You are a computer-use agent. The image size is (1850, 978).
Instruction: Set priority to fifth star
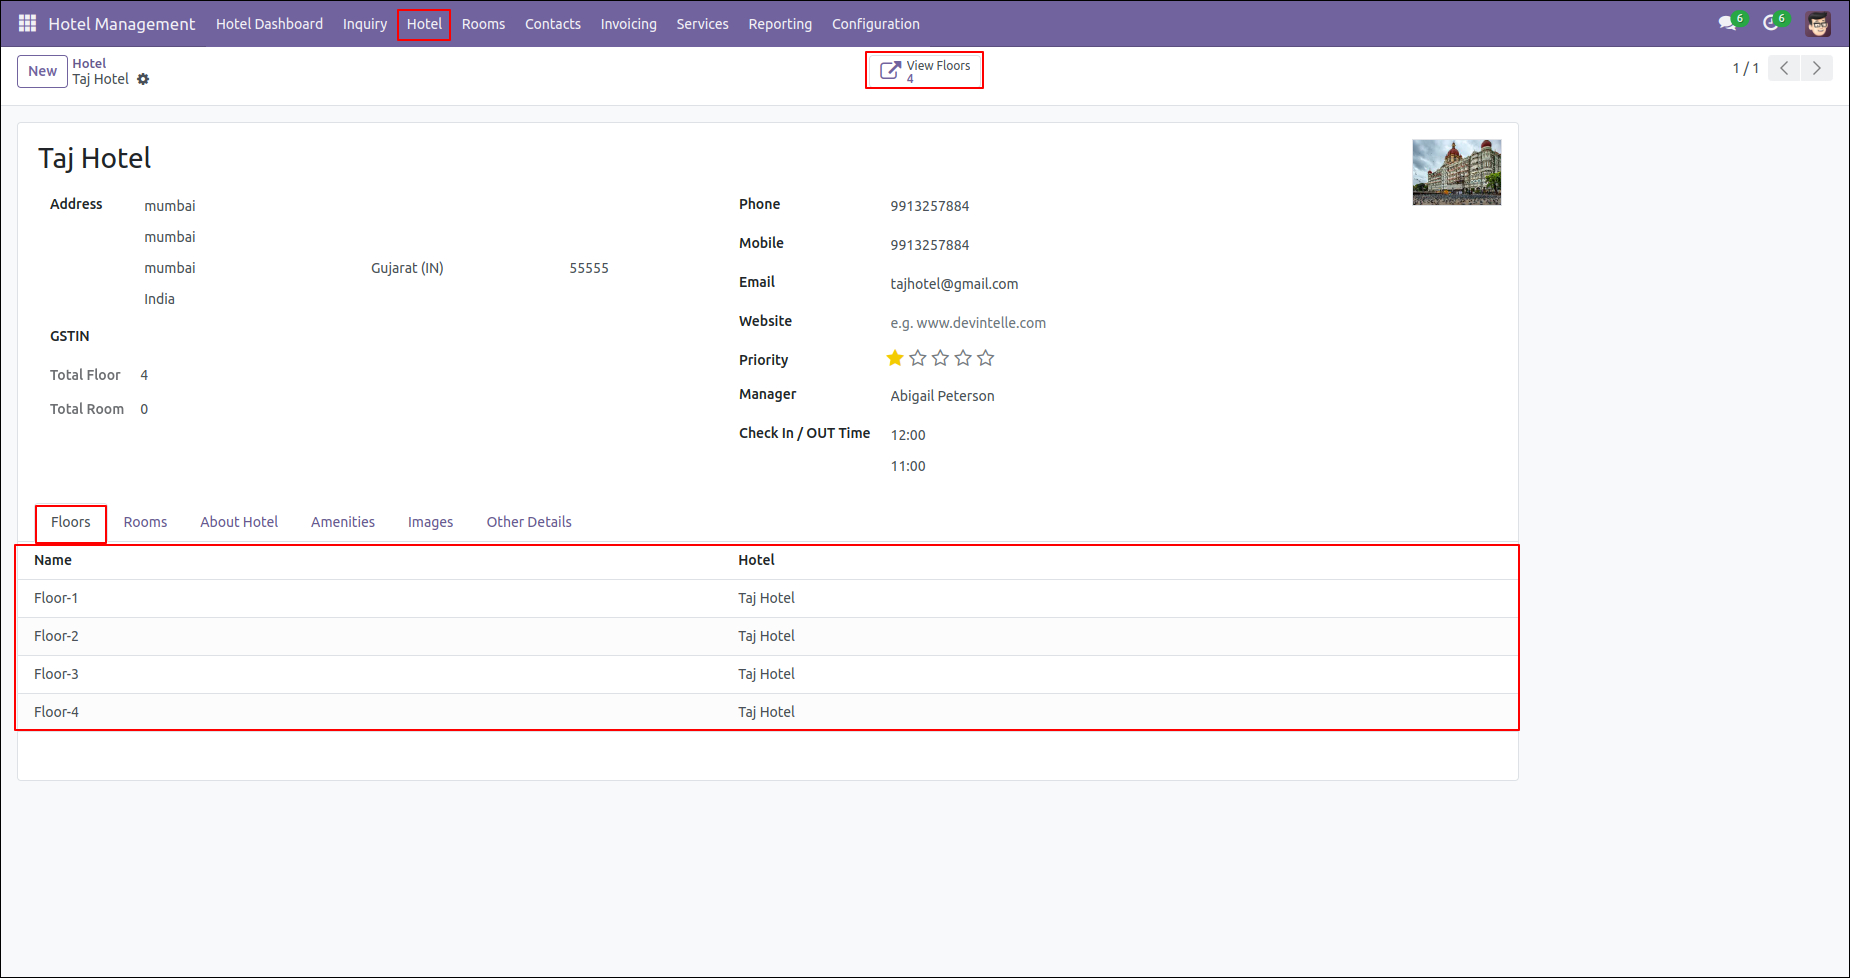click(986, 358)
